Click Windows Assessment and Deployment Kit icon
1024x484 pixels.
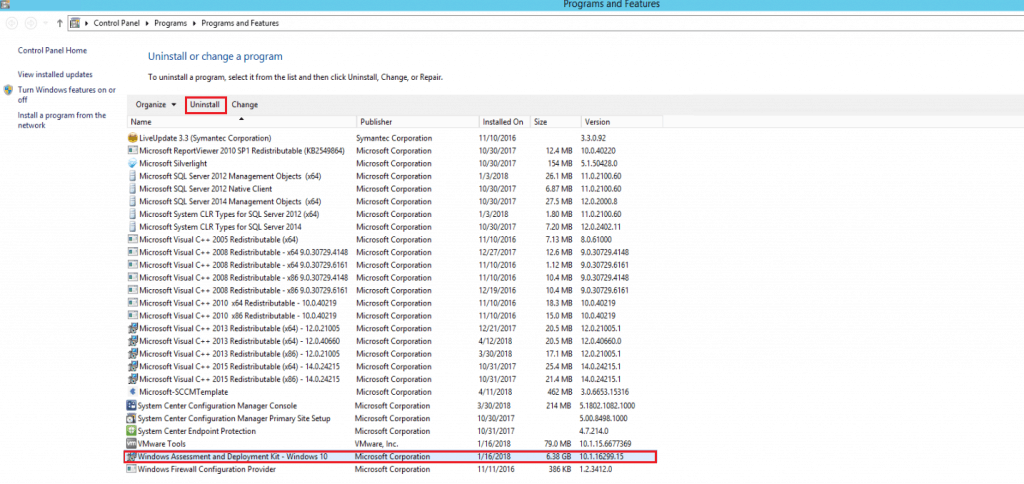coord(131,457)
